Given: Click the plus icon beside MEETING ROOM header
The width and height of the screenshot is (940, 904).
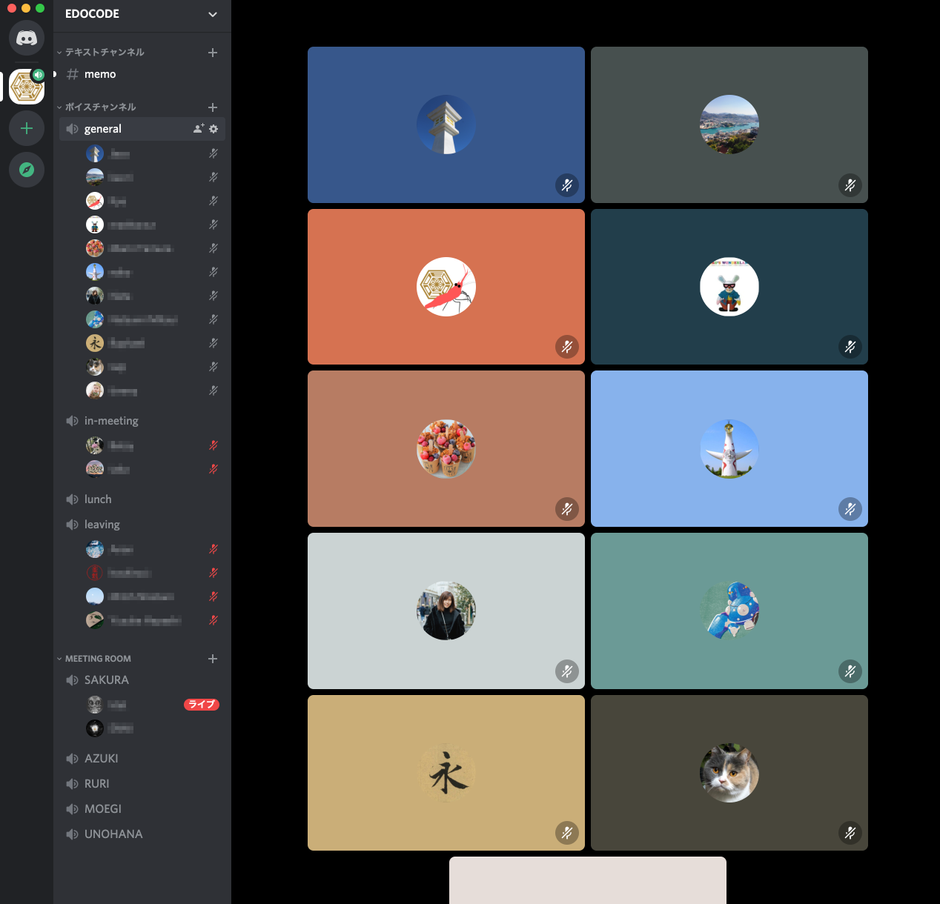Looking at the screenshot, I should tap(212, 658).
